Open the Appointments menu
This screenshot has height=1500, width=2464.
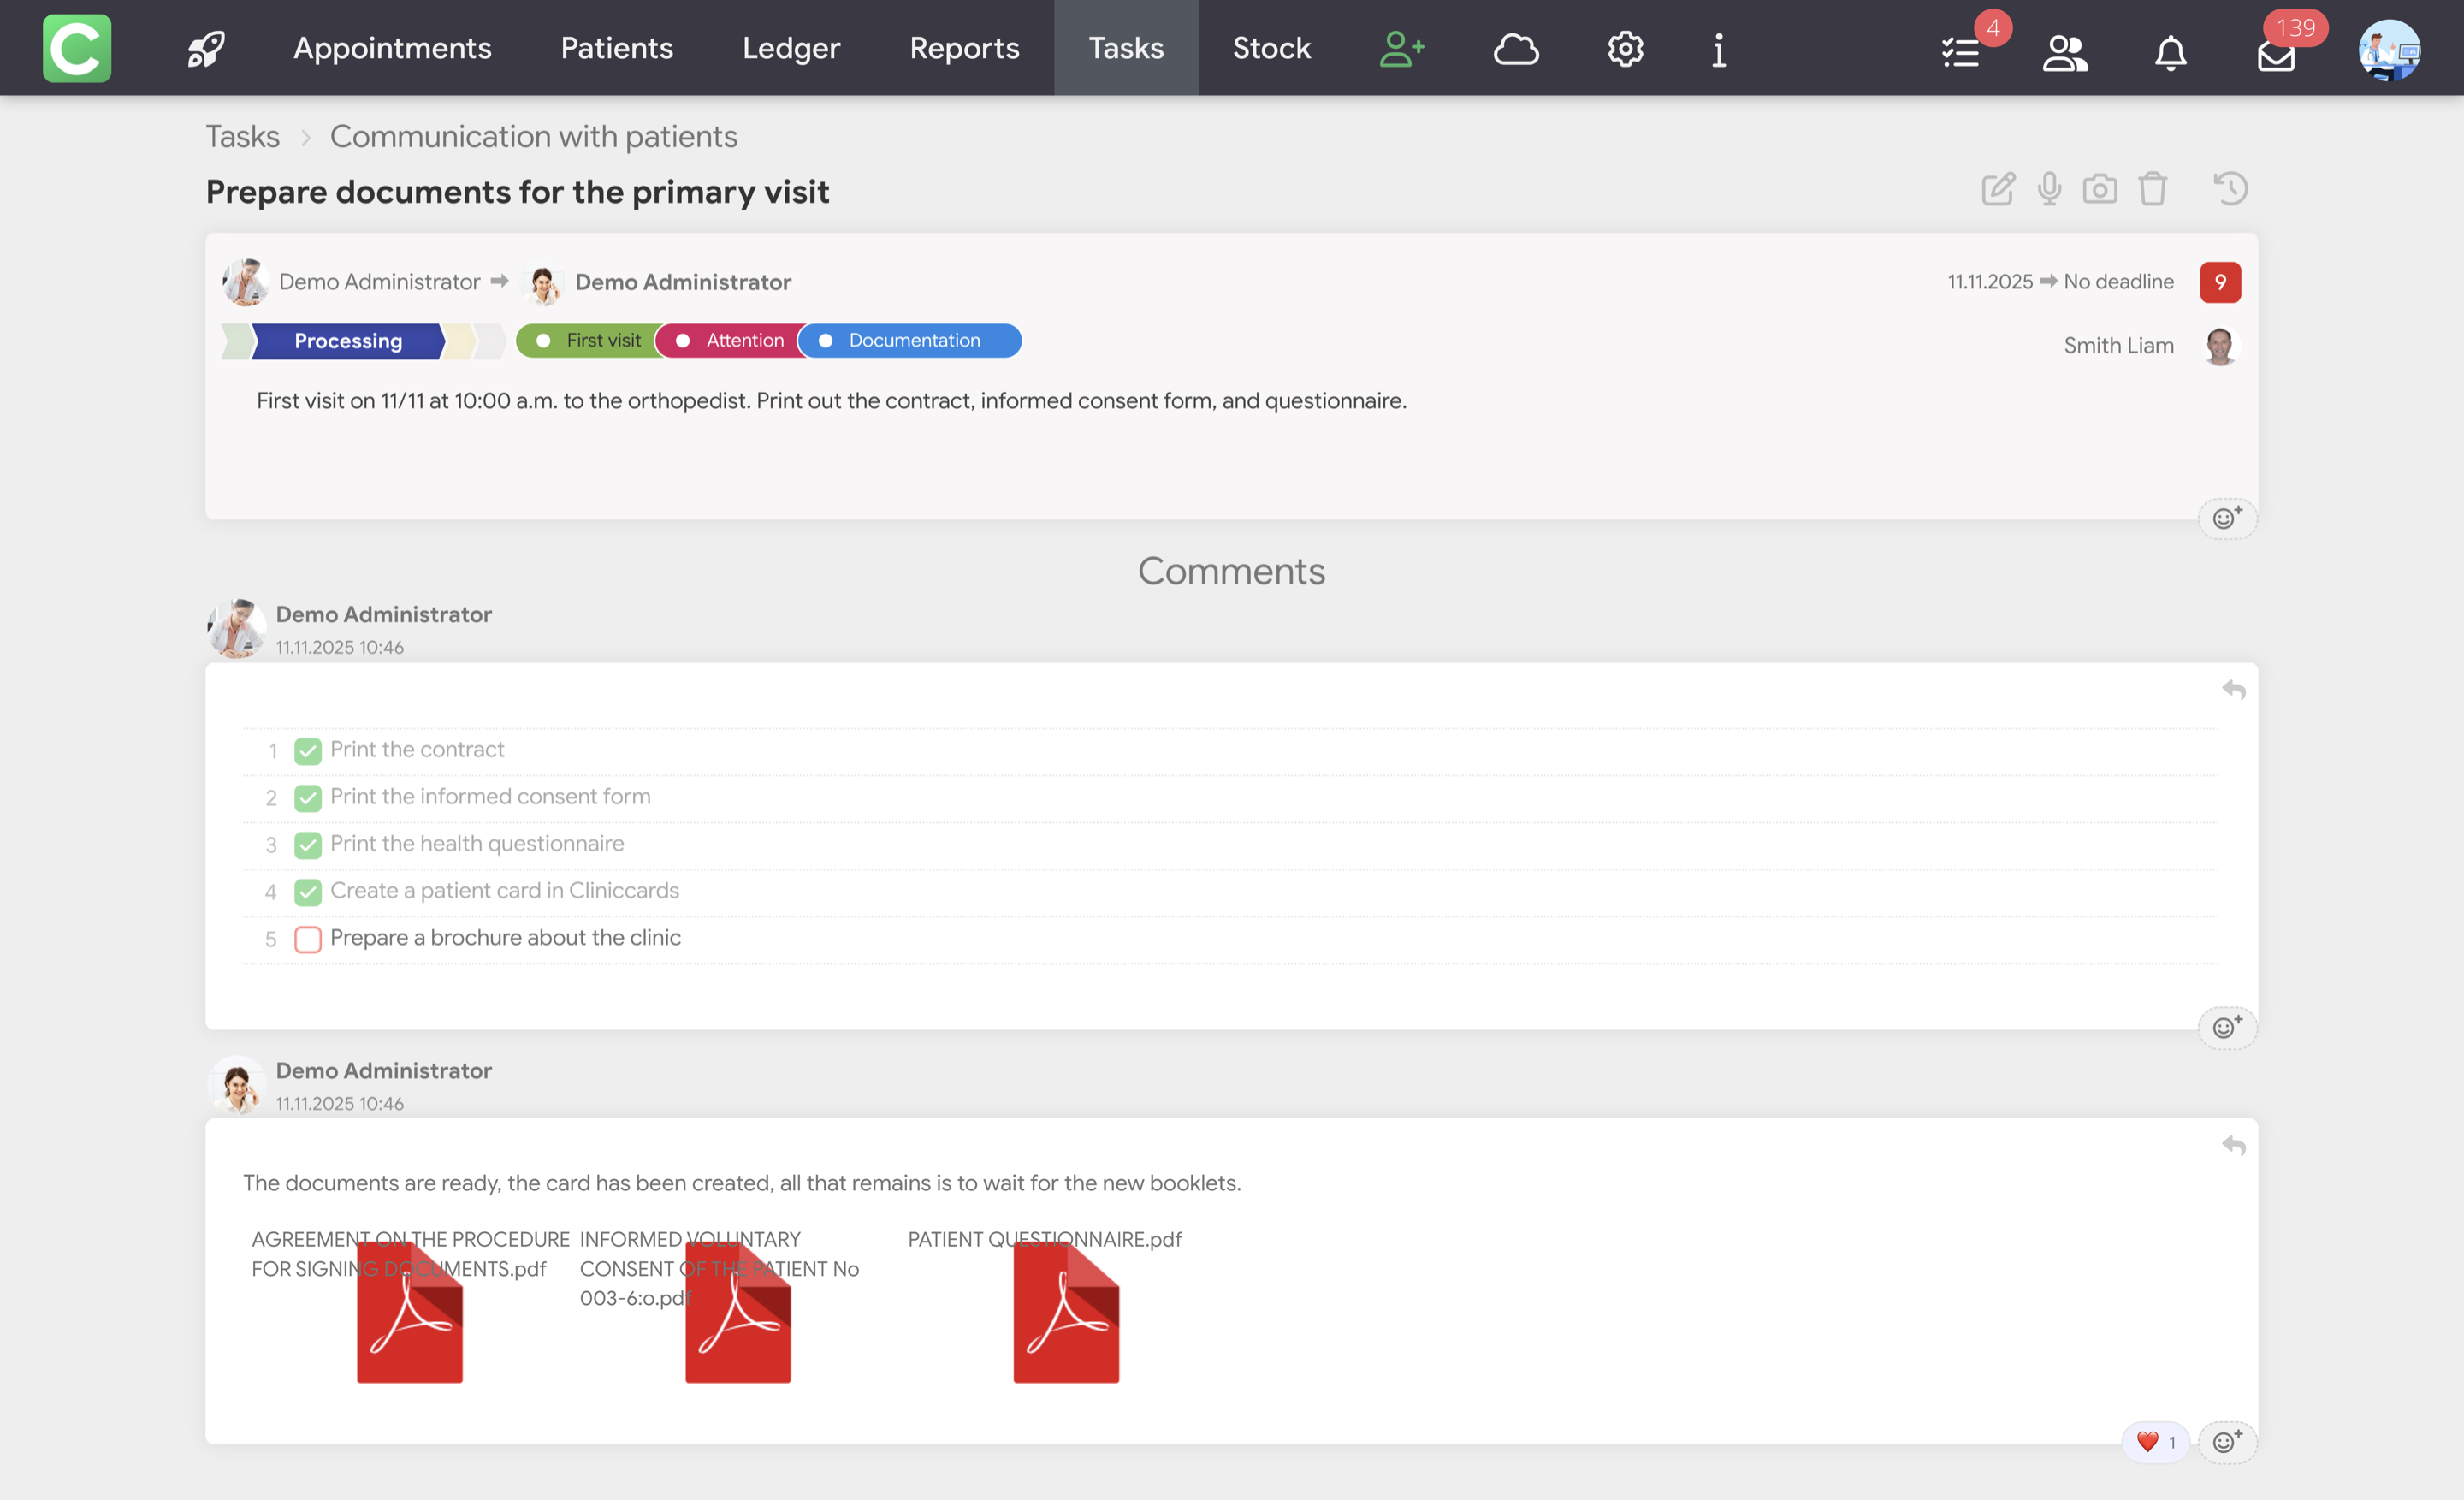(392, 48)
